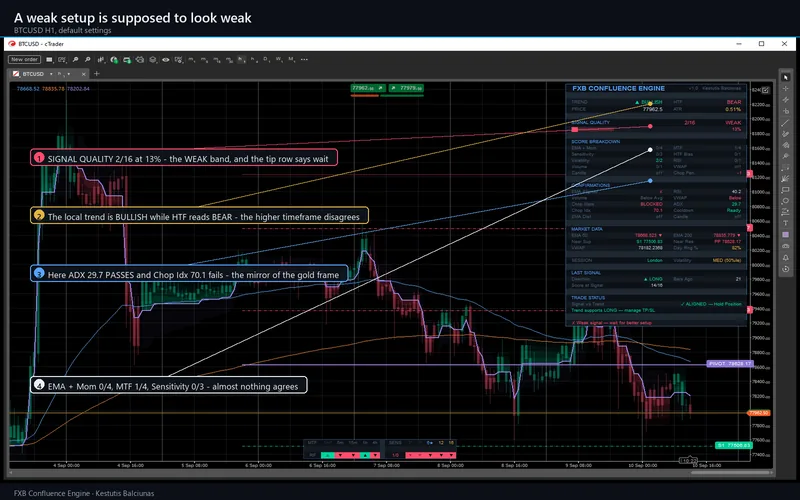This screenshot has height=500, width=800.
Task: Click the bar countdown timer label
Action: 688,460
